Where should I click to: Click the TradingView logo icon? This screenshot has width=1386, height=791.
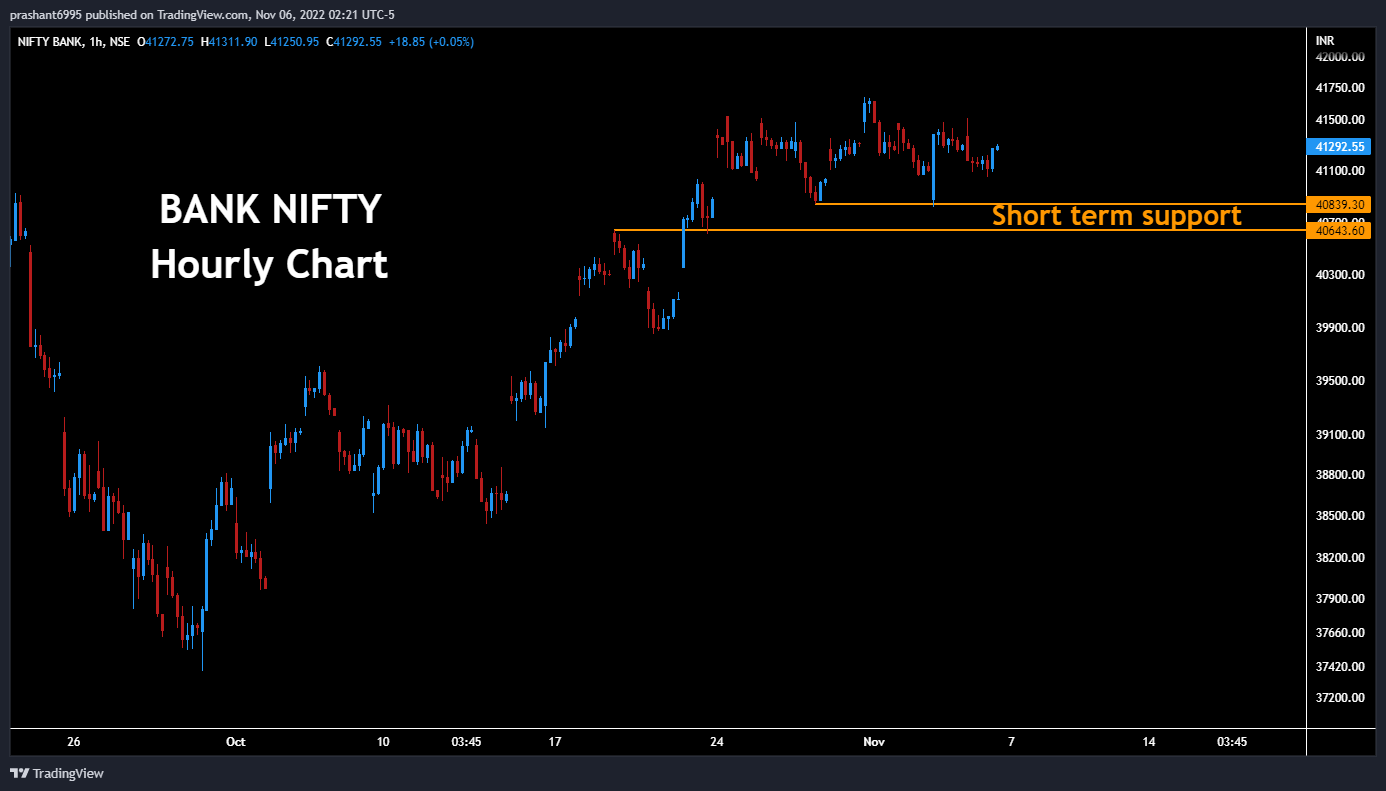(19, 773)
